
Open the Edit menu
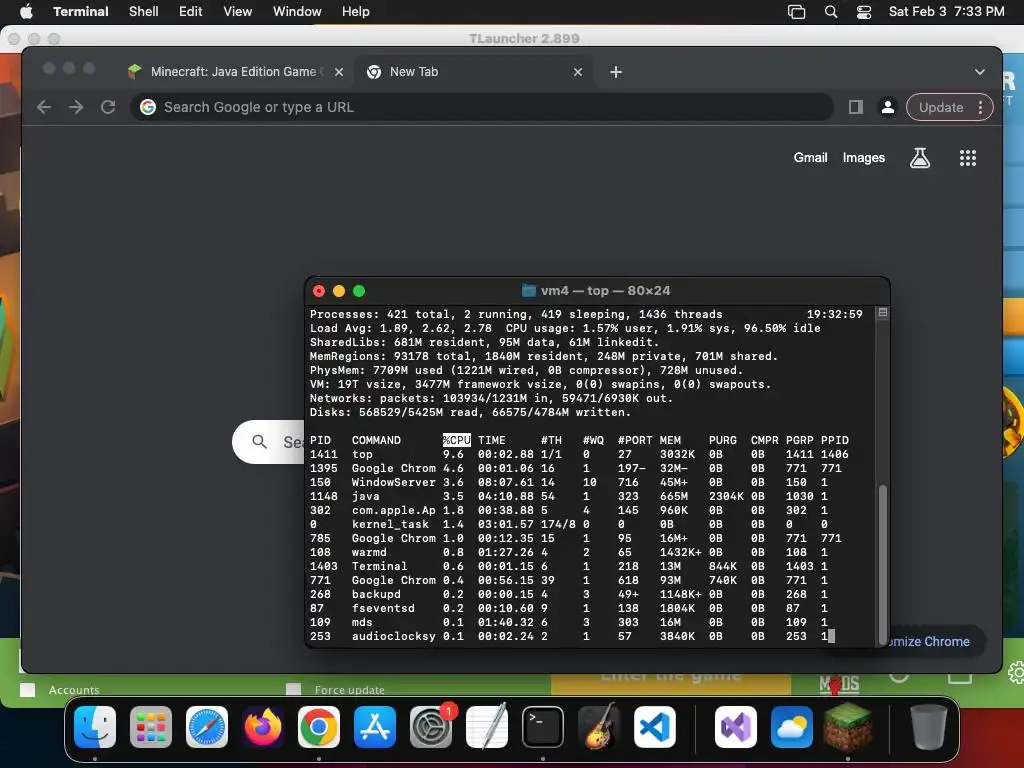191,12
